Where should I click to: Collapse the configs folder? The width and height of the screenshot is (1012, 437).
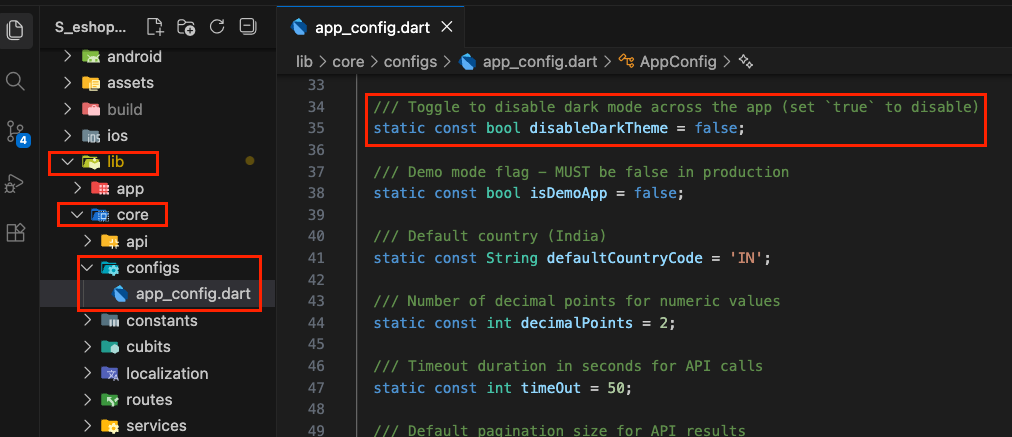pos(152,268)
